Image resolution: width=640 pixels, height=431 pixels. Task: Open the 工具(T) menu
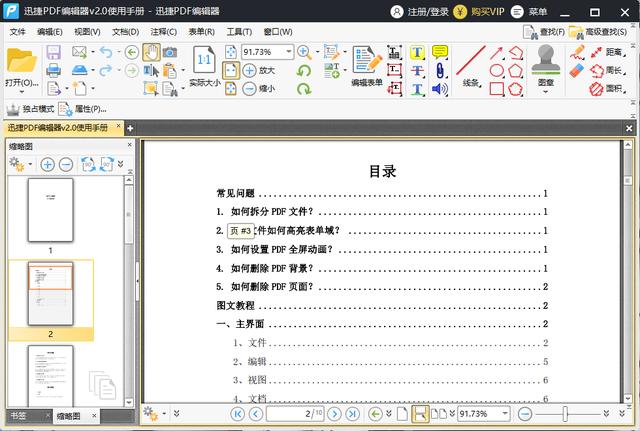pos(239,32)
